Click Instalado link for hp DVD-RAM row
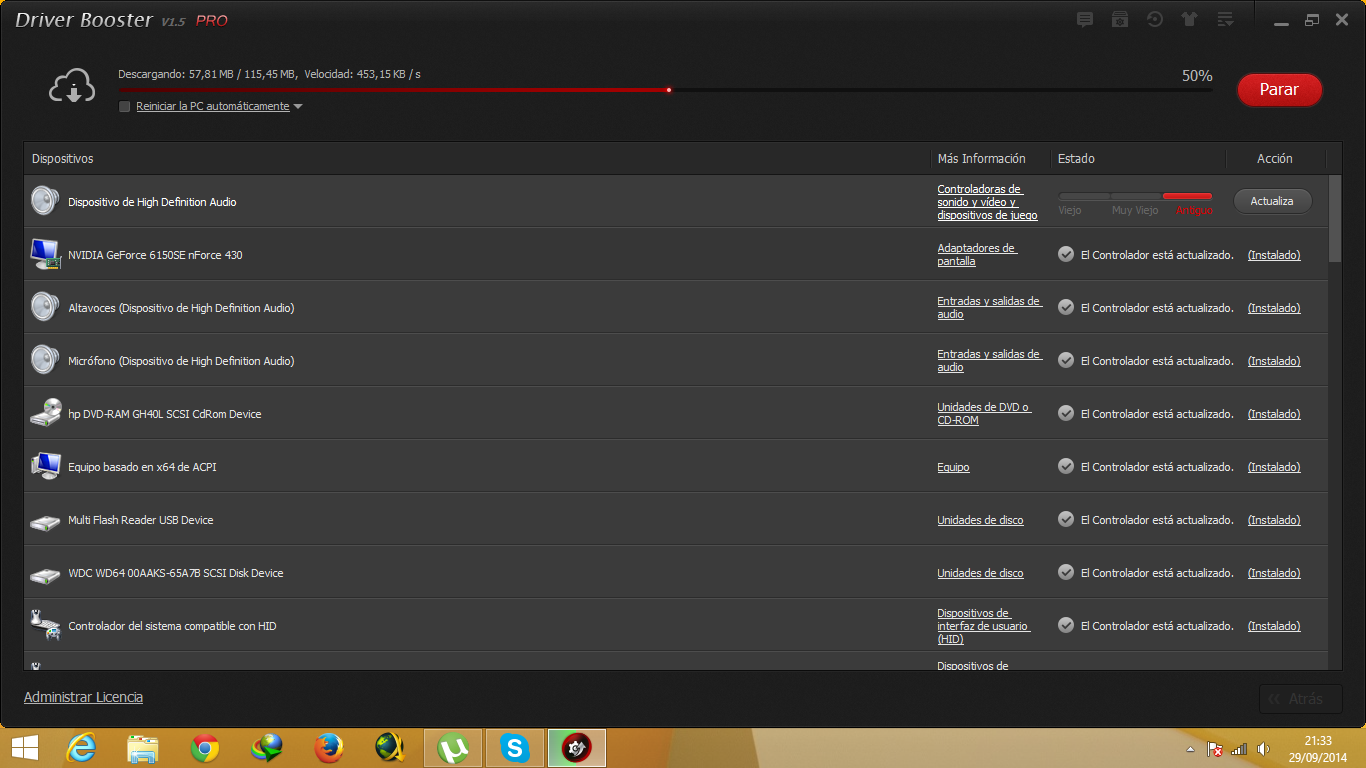Screen dimensions: 1366x768 point(1274,414)
